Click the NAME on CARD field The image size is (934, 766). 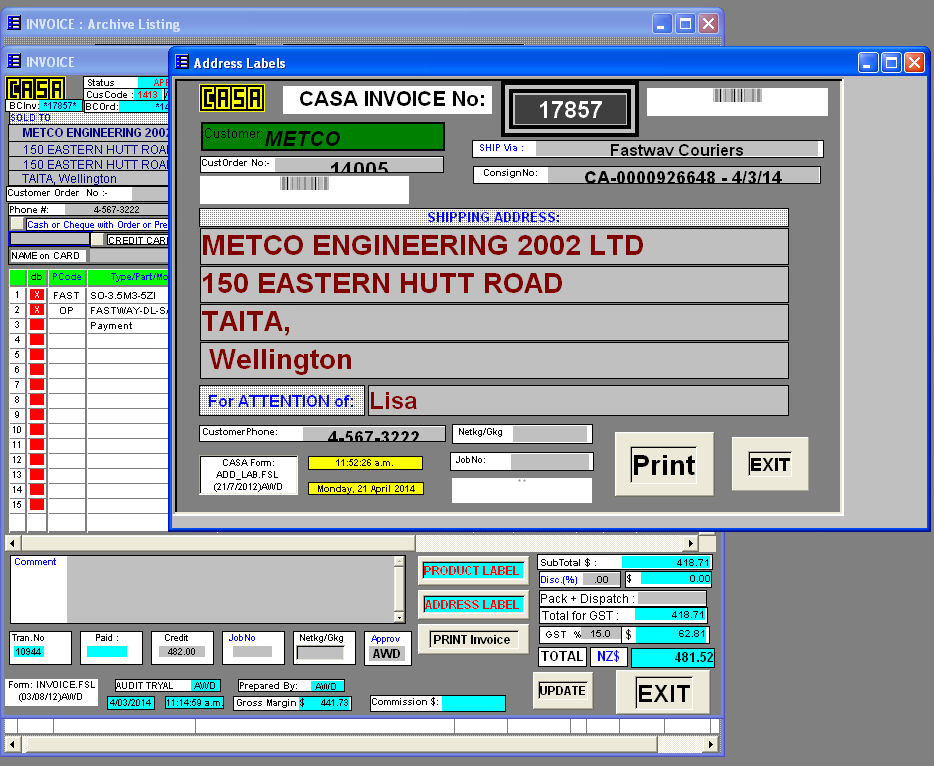[x=129, y=256]
